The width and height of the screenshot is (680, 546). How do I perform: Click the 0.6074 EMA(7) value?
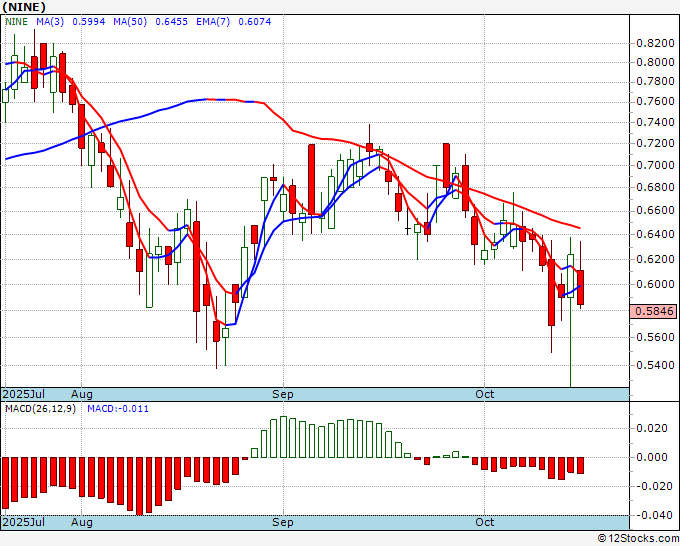pyautogui.click(x=255, y=22)
